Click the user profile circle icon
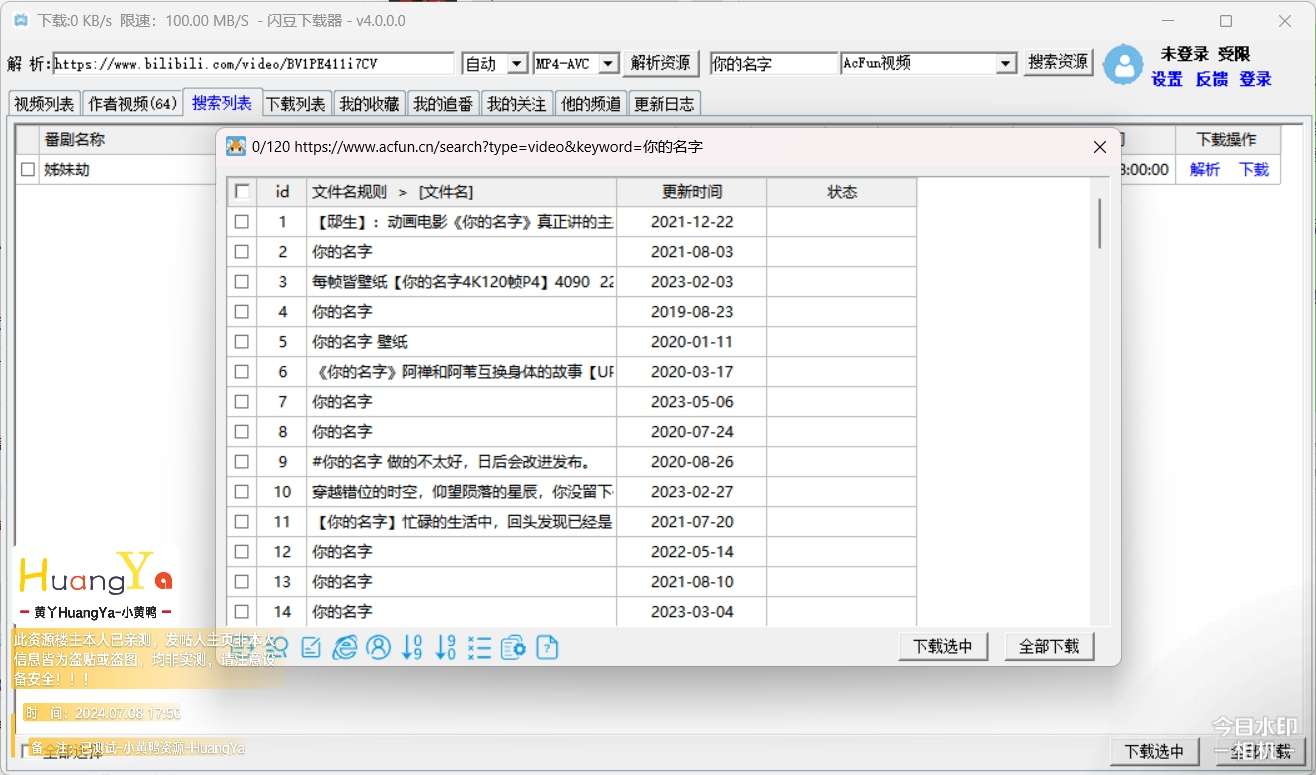 pyautogui.click(x=379, y=648)
